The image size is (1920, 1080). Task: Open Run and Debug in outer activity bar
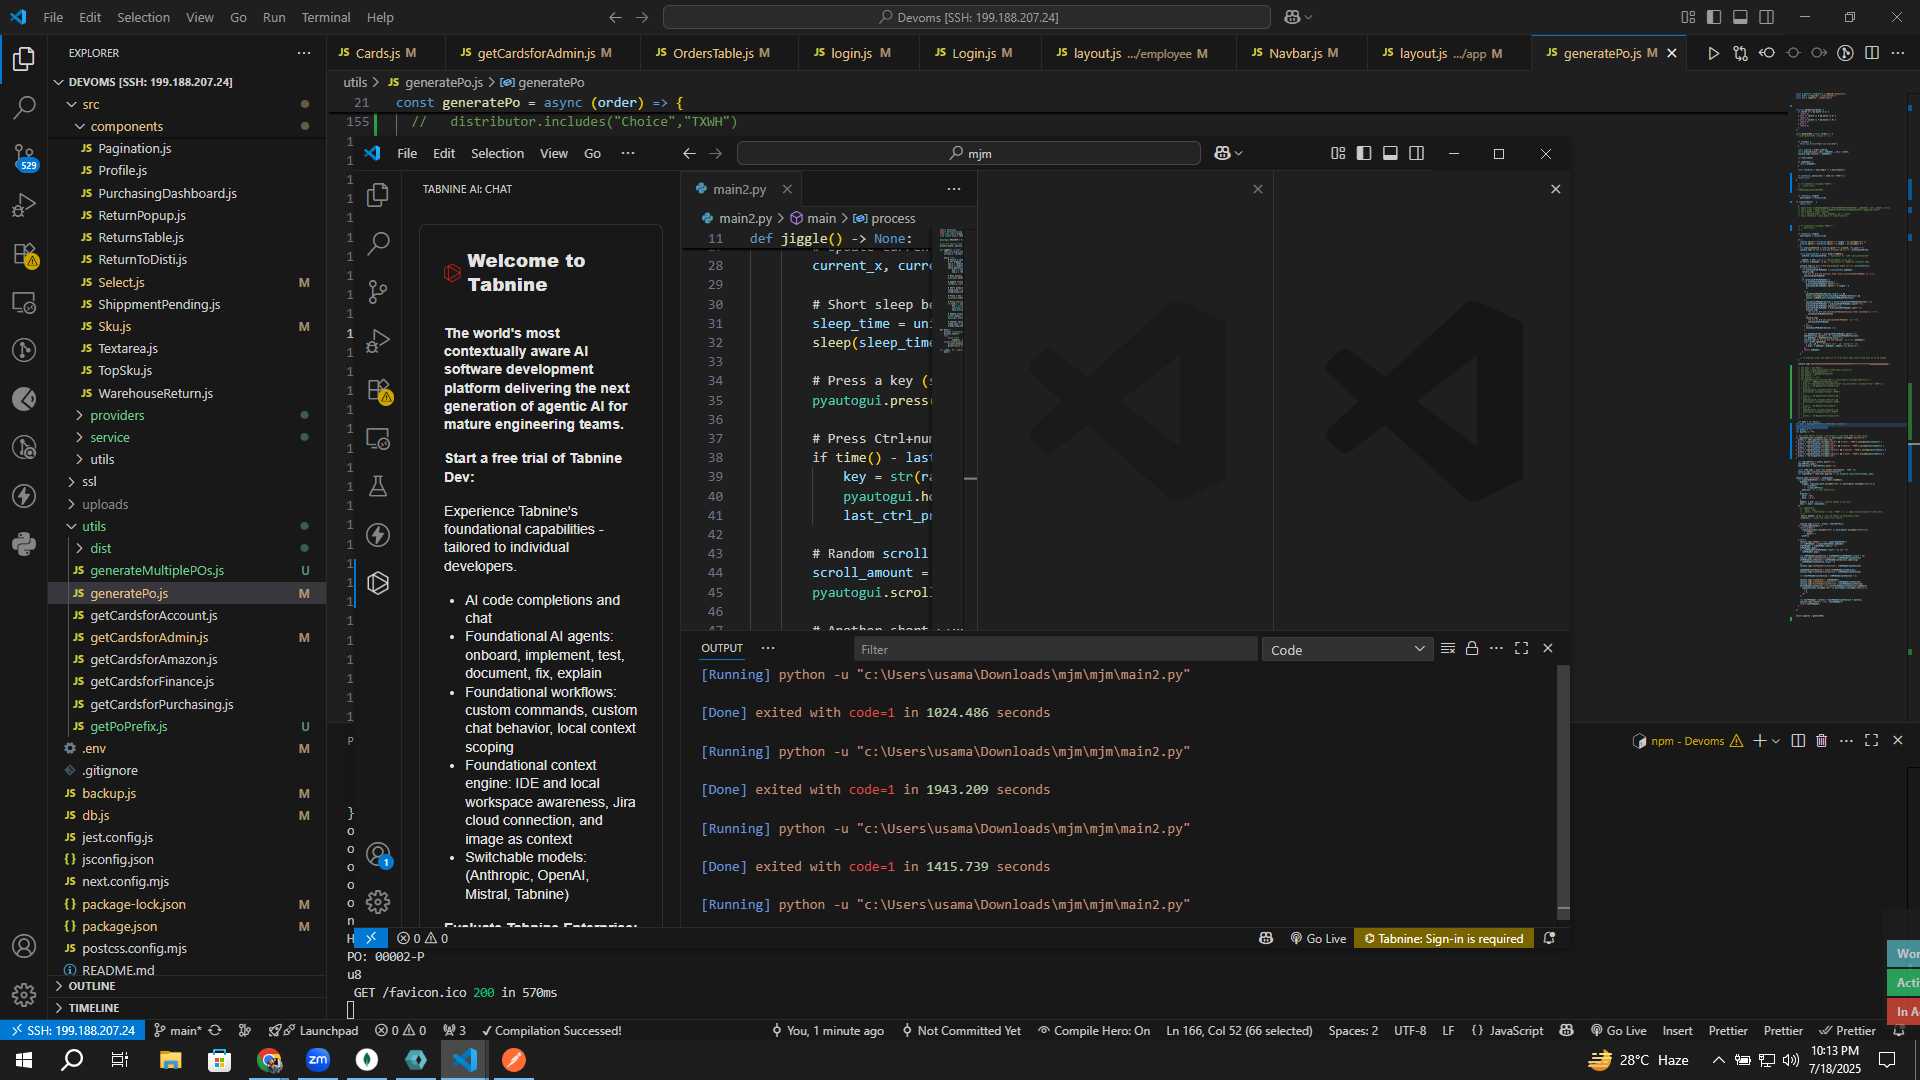pos(24,205)
